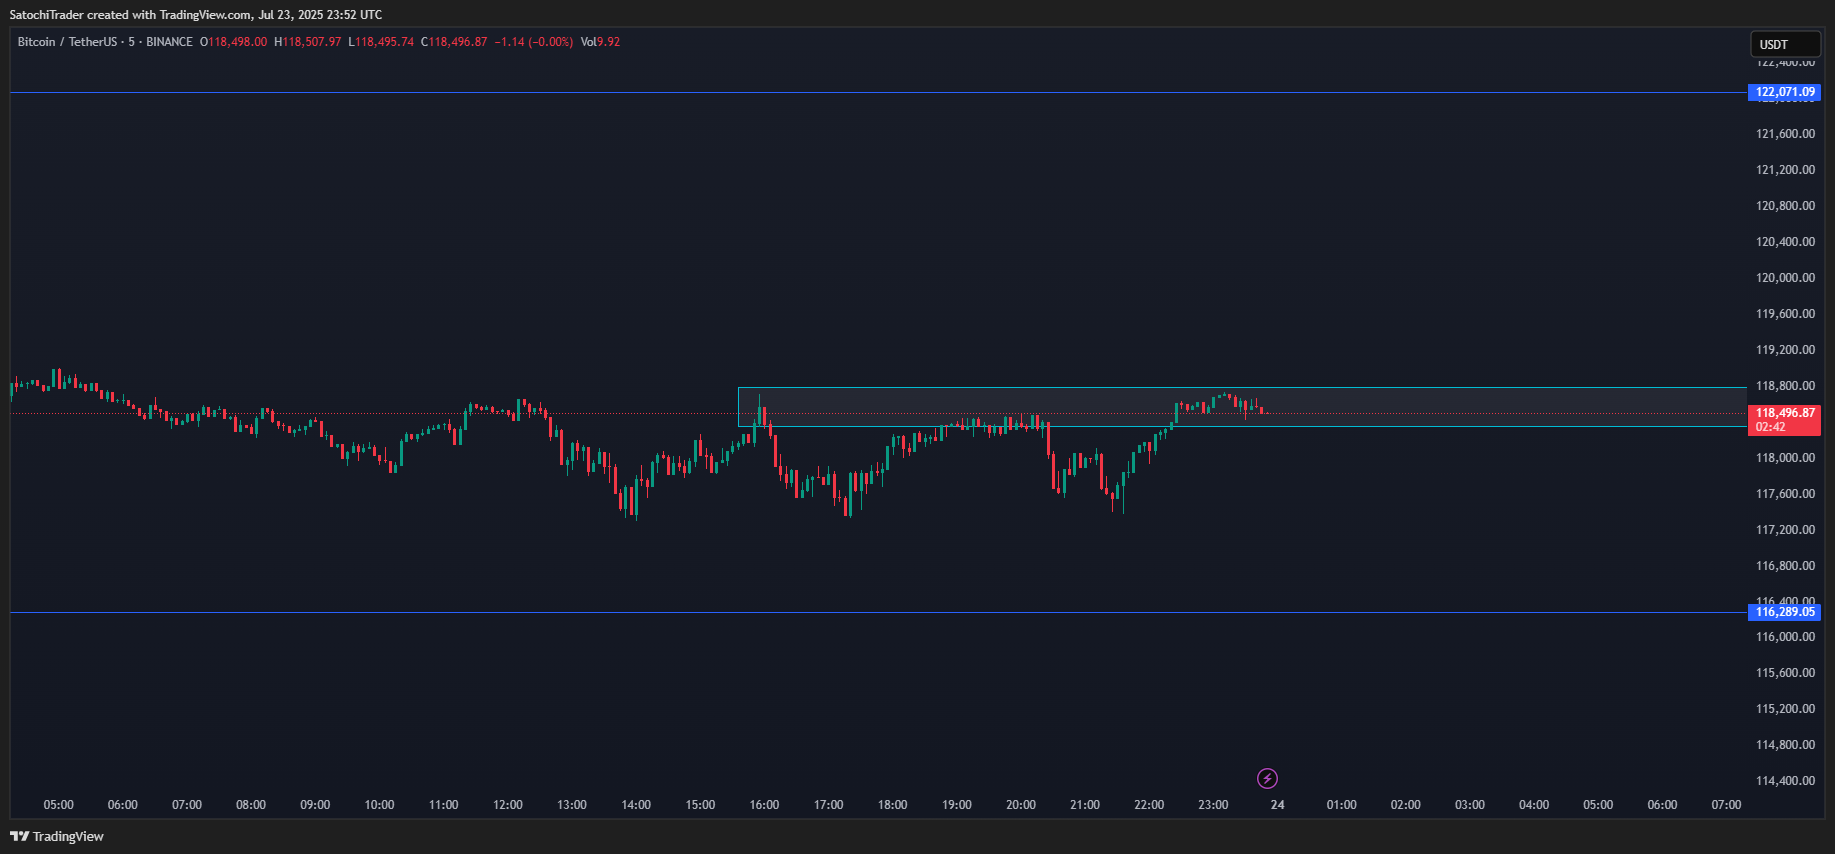1835x854 pixels.
Task: Click the open value O118,498.00
Action: point(234,42)
